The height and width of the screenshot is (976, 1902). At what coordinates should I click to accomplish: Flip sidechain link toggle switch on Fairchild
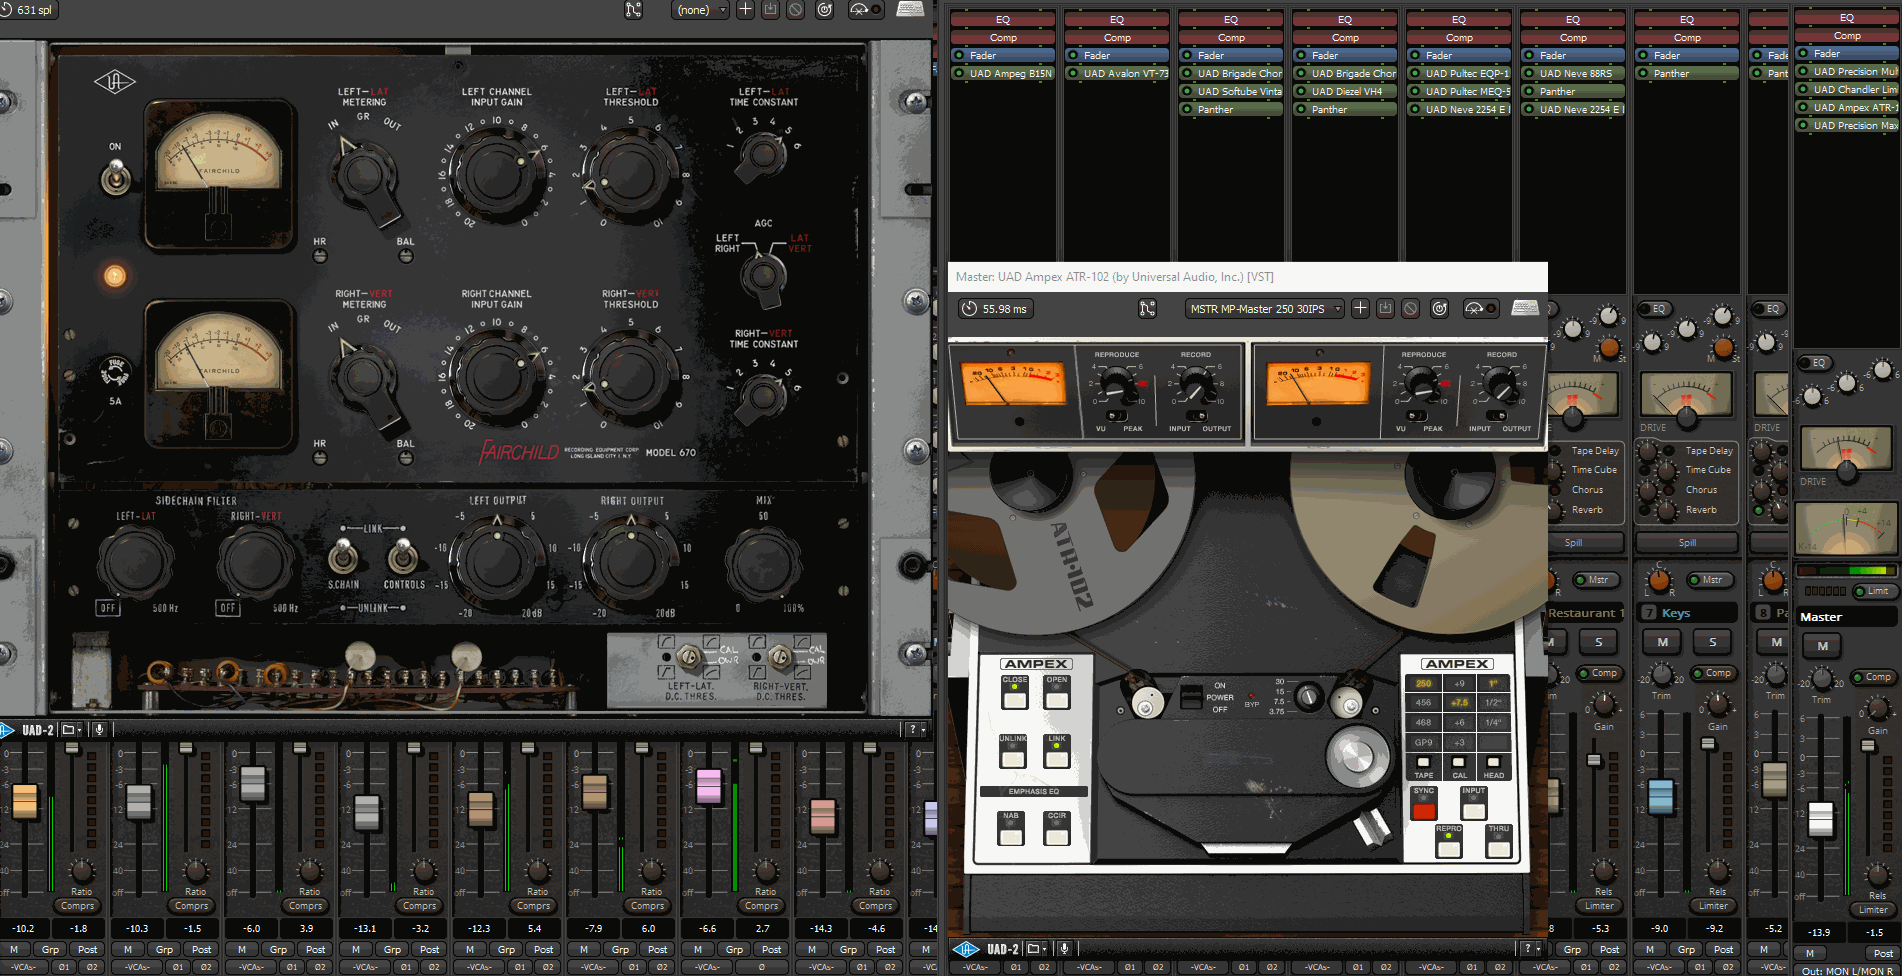tap(343, 556)
